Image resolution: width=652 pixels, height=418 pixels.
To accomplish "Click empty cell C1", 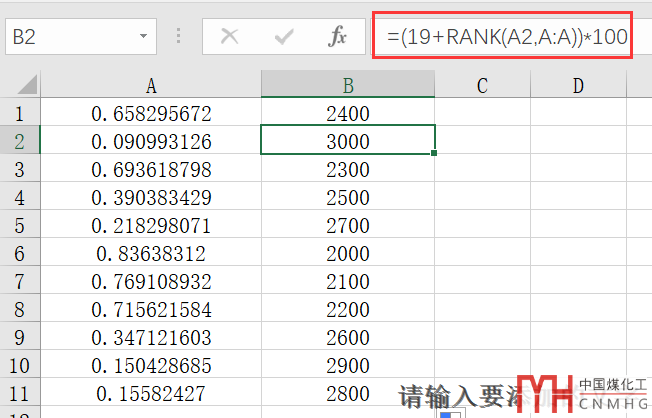I will pyautogui.click(x=482, y=112).
